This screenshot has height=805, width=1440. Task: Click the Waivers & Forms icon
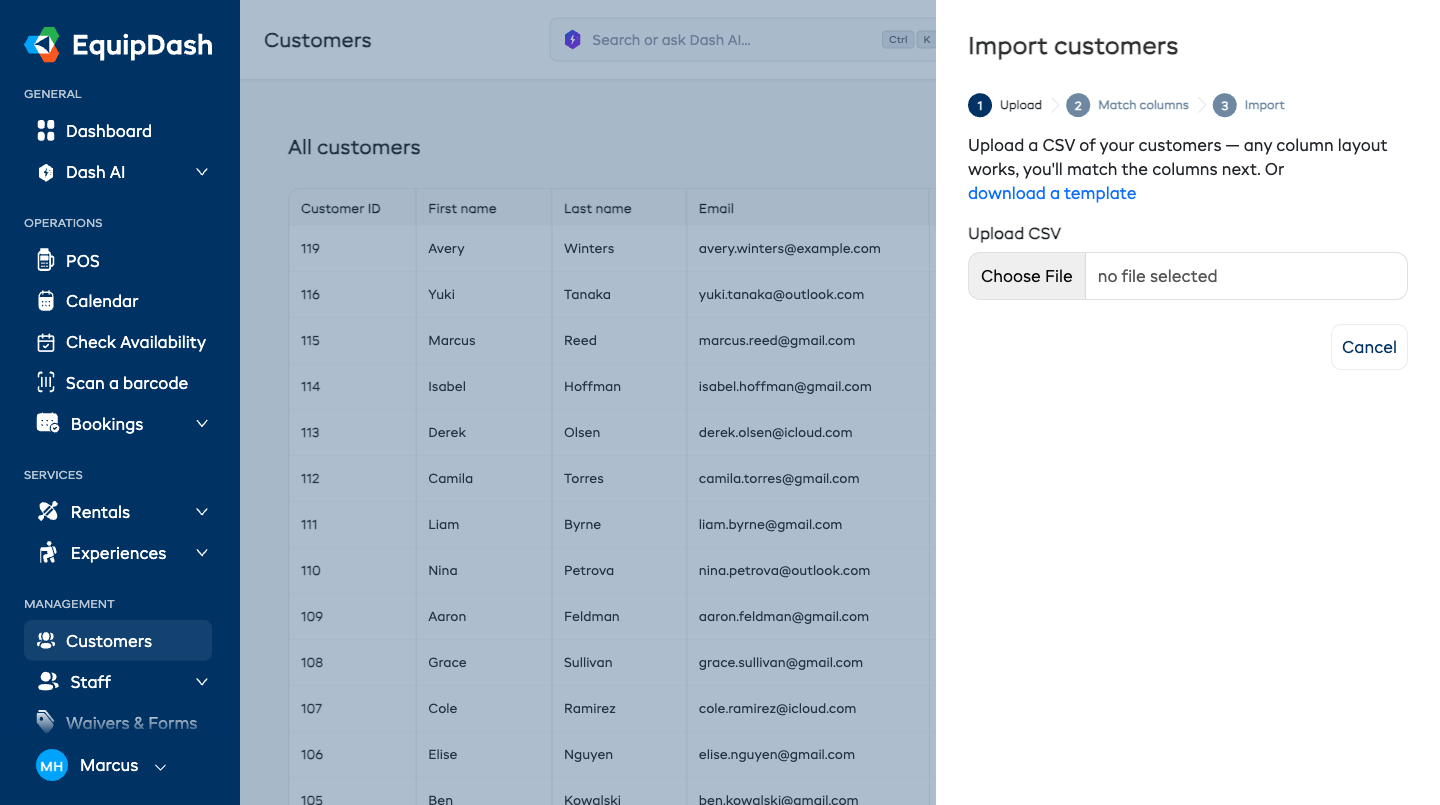(x=46, y=722)
